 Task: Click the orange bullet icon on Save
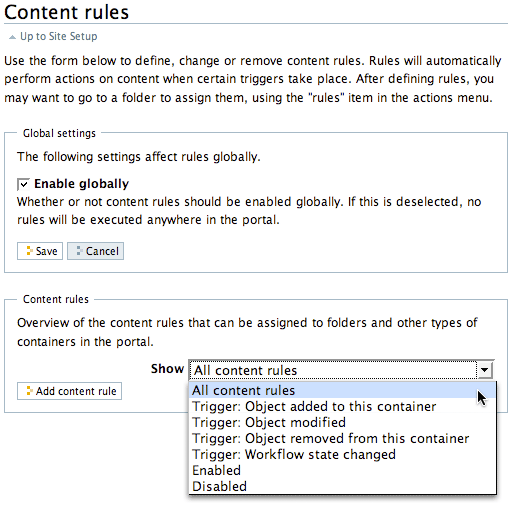(29, 251)
